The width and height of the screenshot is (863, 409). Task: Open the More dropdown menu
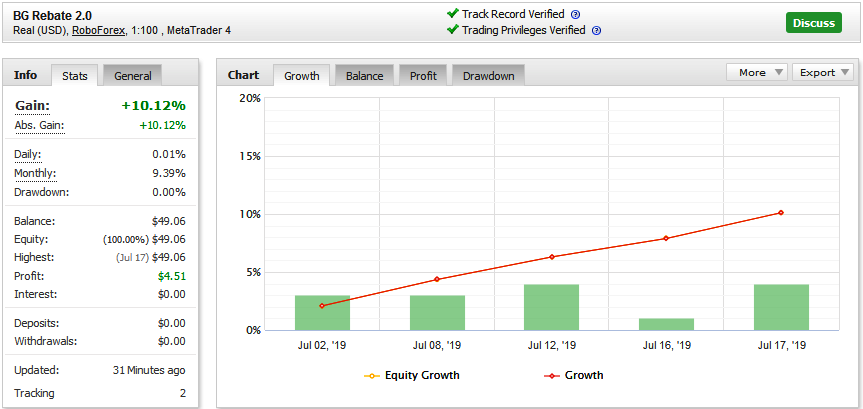click(757, 73)
